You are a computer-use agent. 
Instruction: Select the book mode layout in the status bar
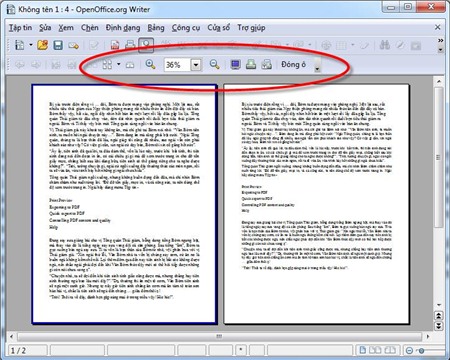390,350
